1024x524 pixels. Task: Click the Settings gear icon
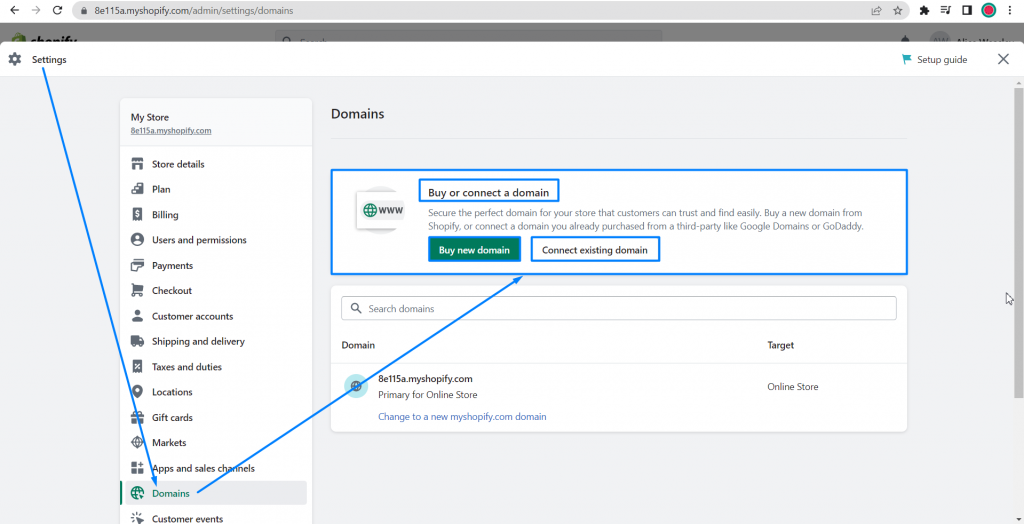(x=15, y=59)
